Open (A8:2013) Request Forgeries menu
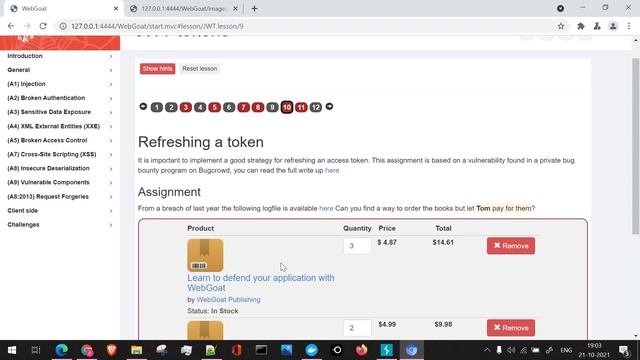Image resolution: width=640 pixels, height=360 pixels. (x=60, y=197)
